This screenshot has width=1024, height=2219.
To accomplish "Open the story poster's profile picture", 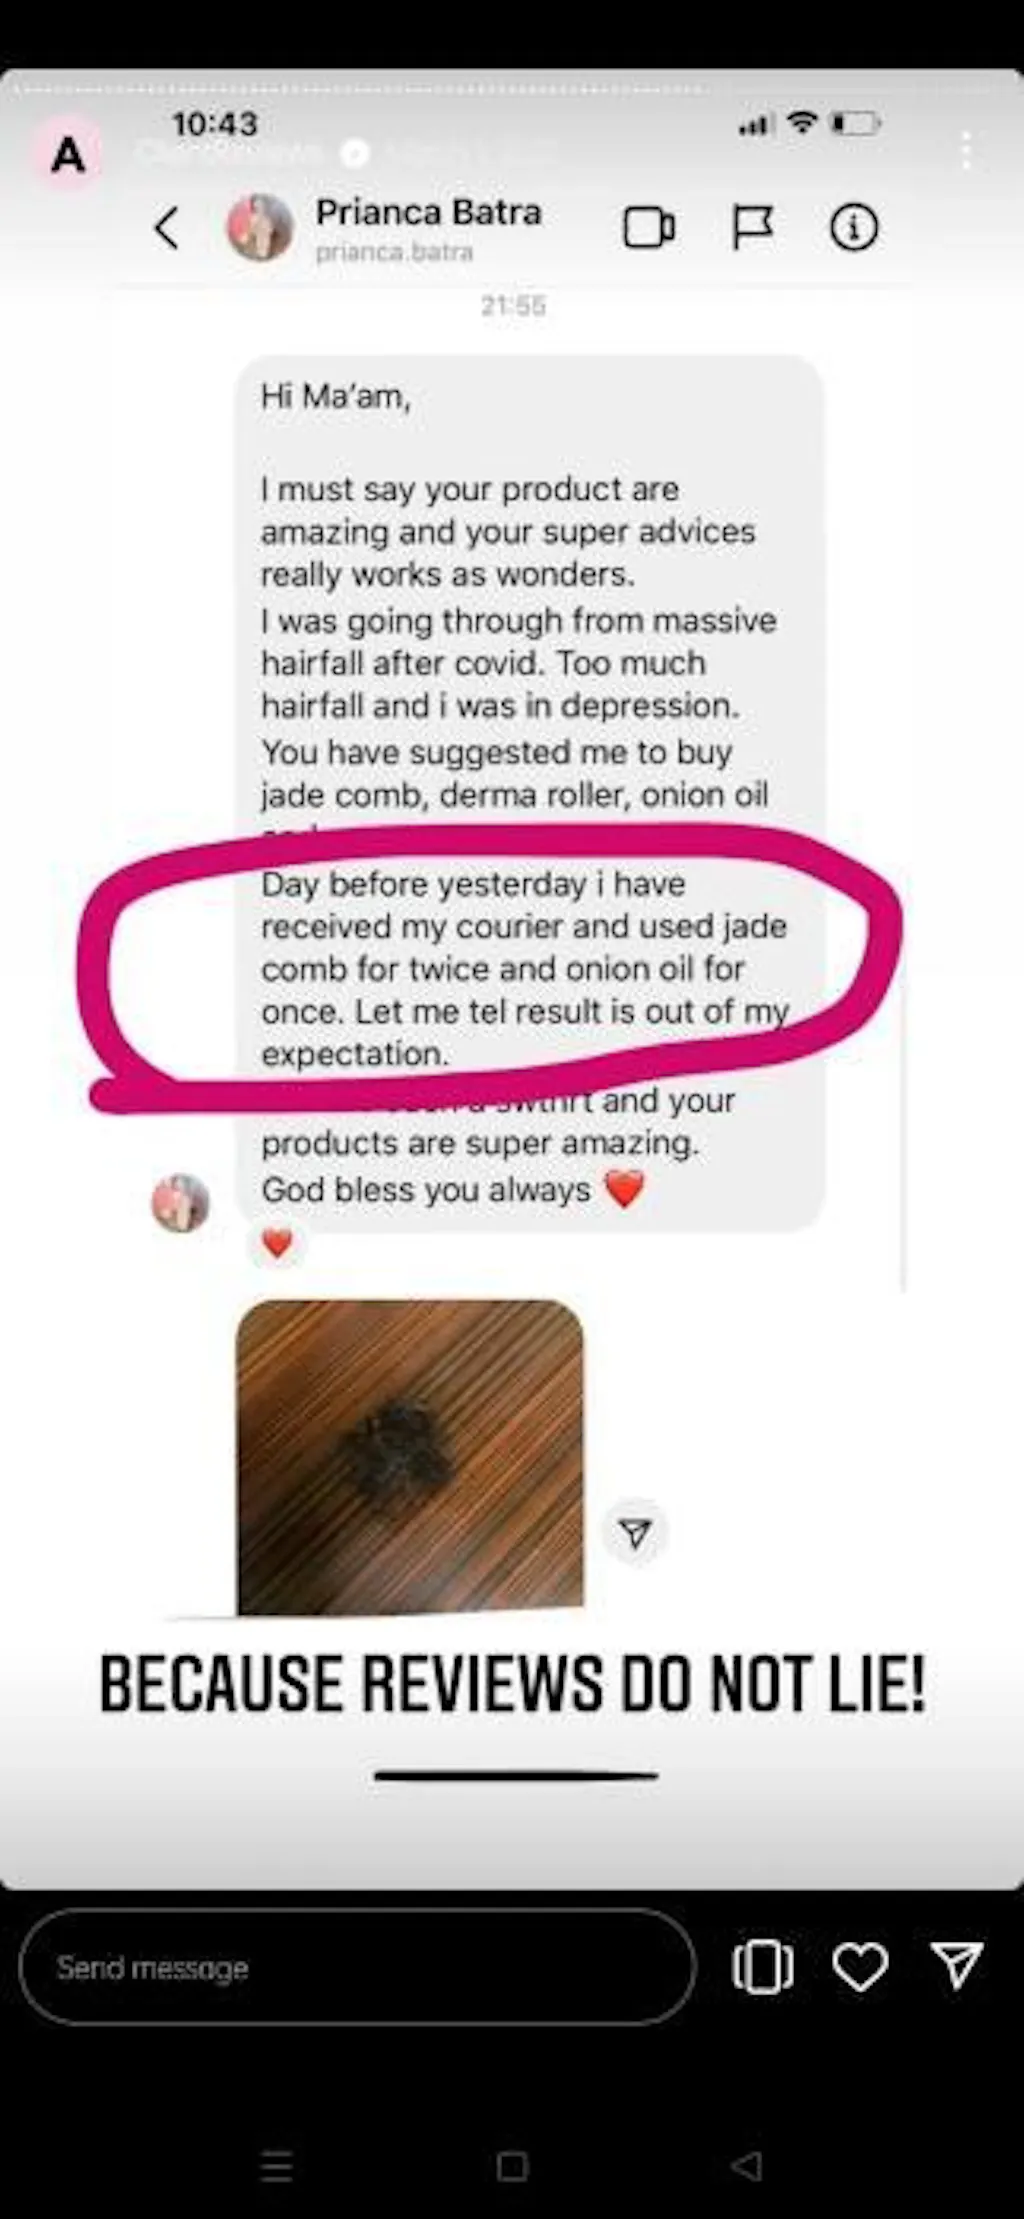I will (68, 155).
